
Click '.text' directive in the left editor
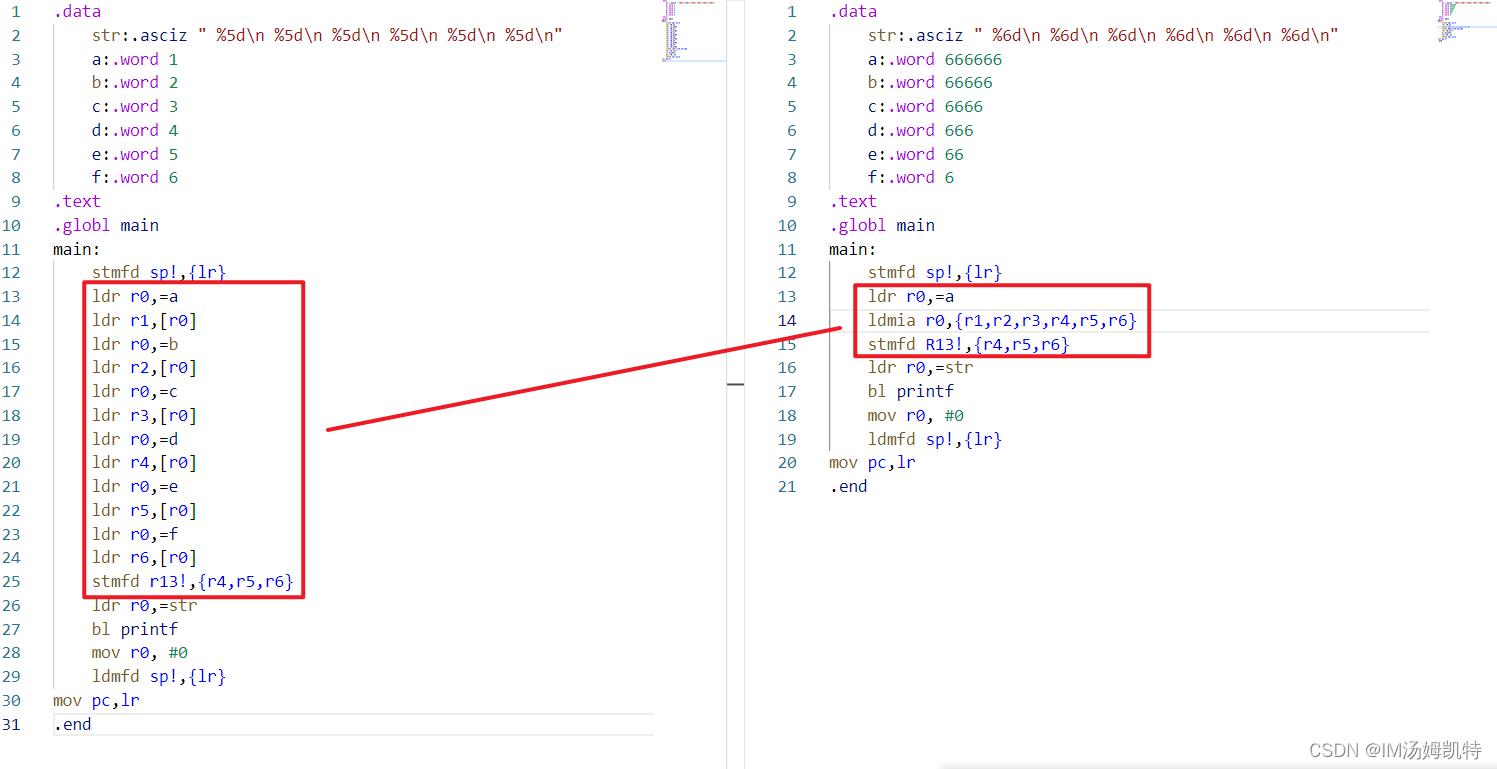coord(77,201)
